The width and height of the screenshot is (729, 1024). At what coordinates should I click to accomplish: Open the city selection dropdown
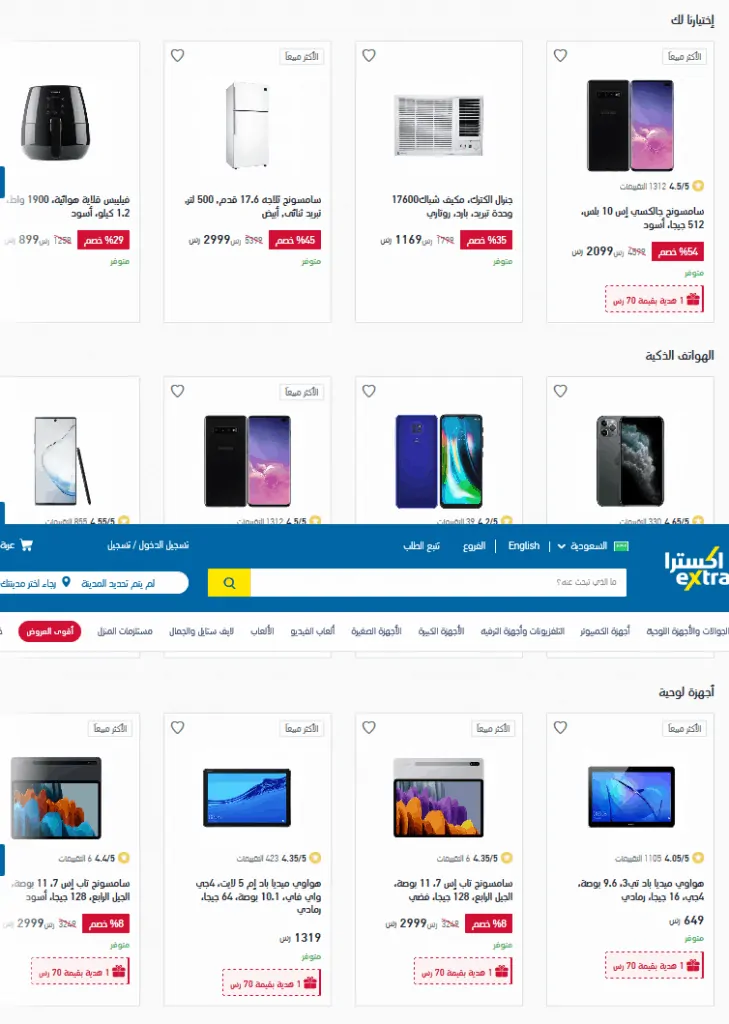coord(91,583)
